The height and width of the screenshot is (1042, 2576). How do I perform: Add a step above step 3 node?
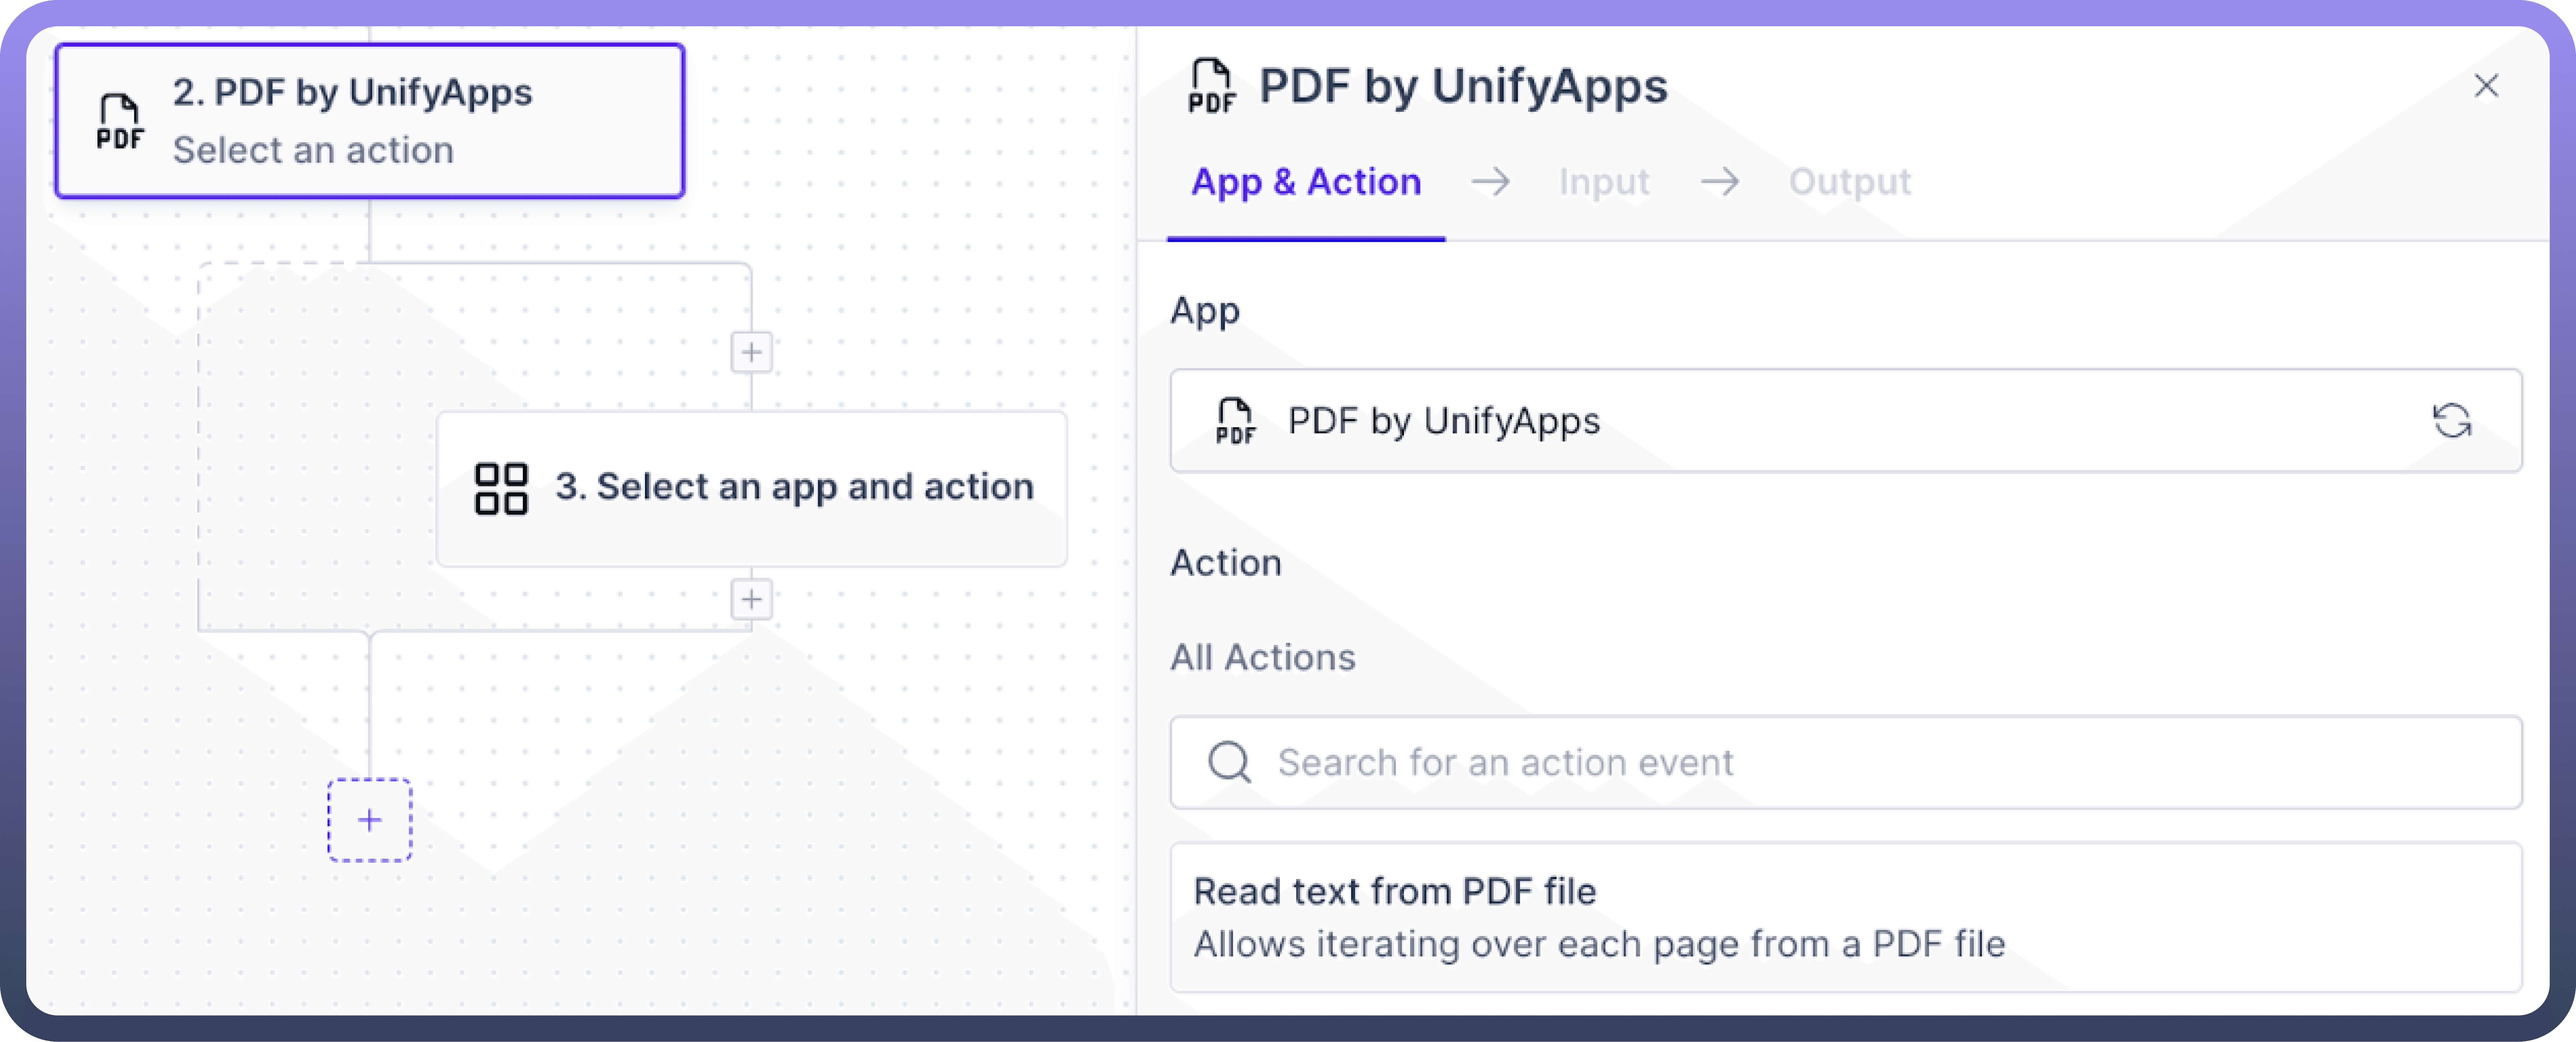[x=751, y=352]
